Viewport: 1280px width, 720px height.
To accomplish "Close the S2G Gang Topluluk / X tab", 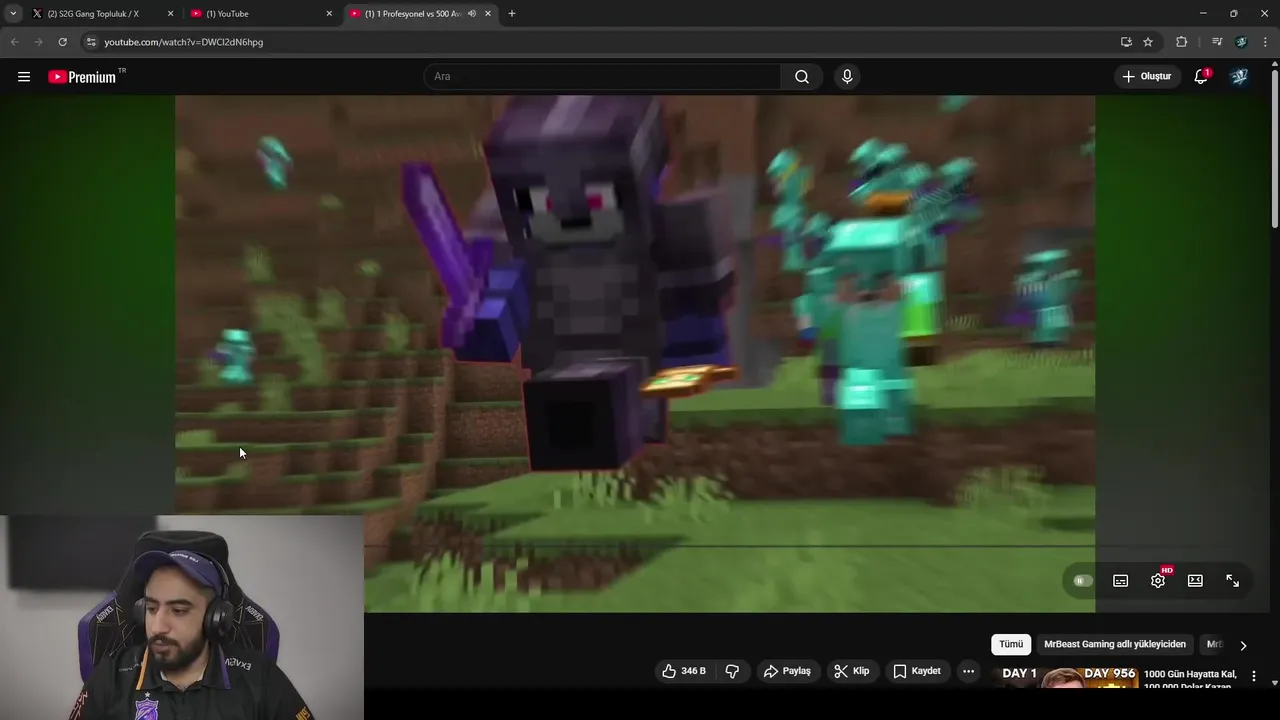I will tap(170, 14).
